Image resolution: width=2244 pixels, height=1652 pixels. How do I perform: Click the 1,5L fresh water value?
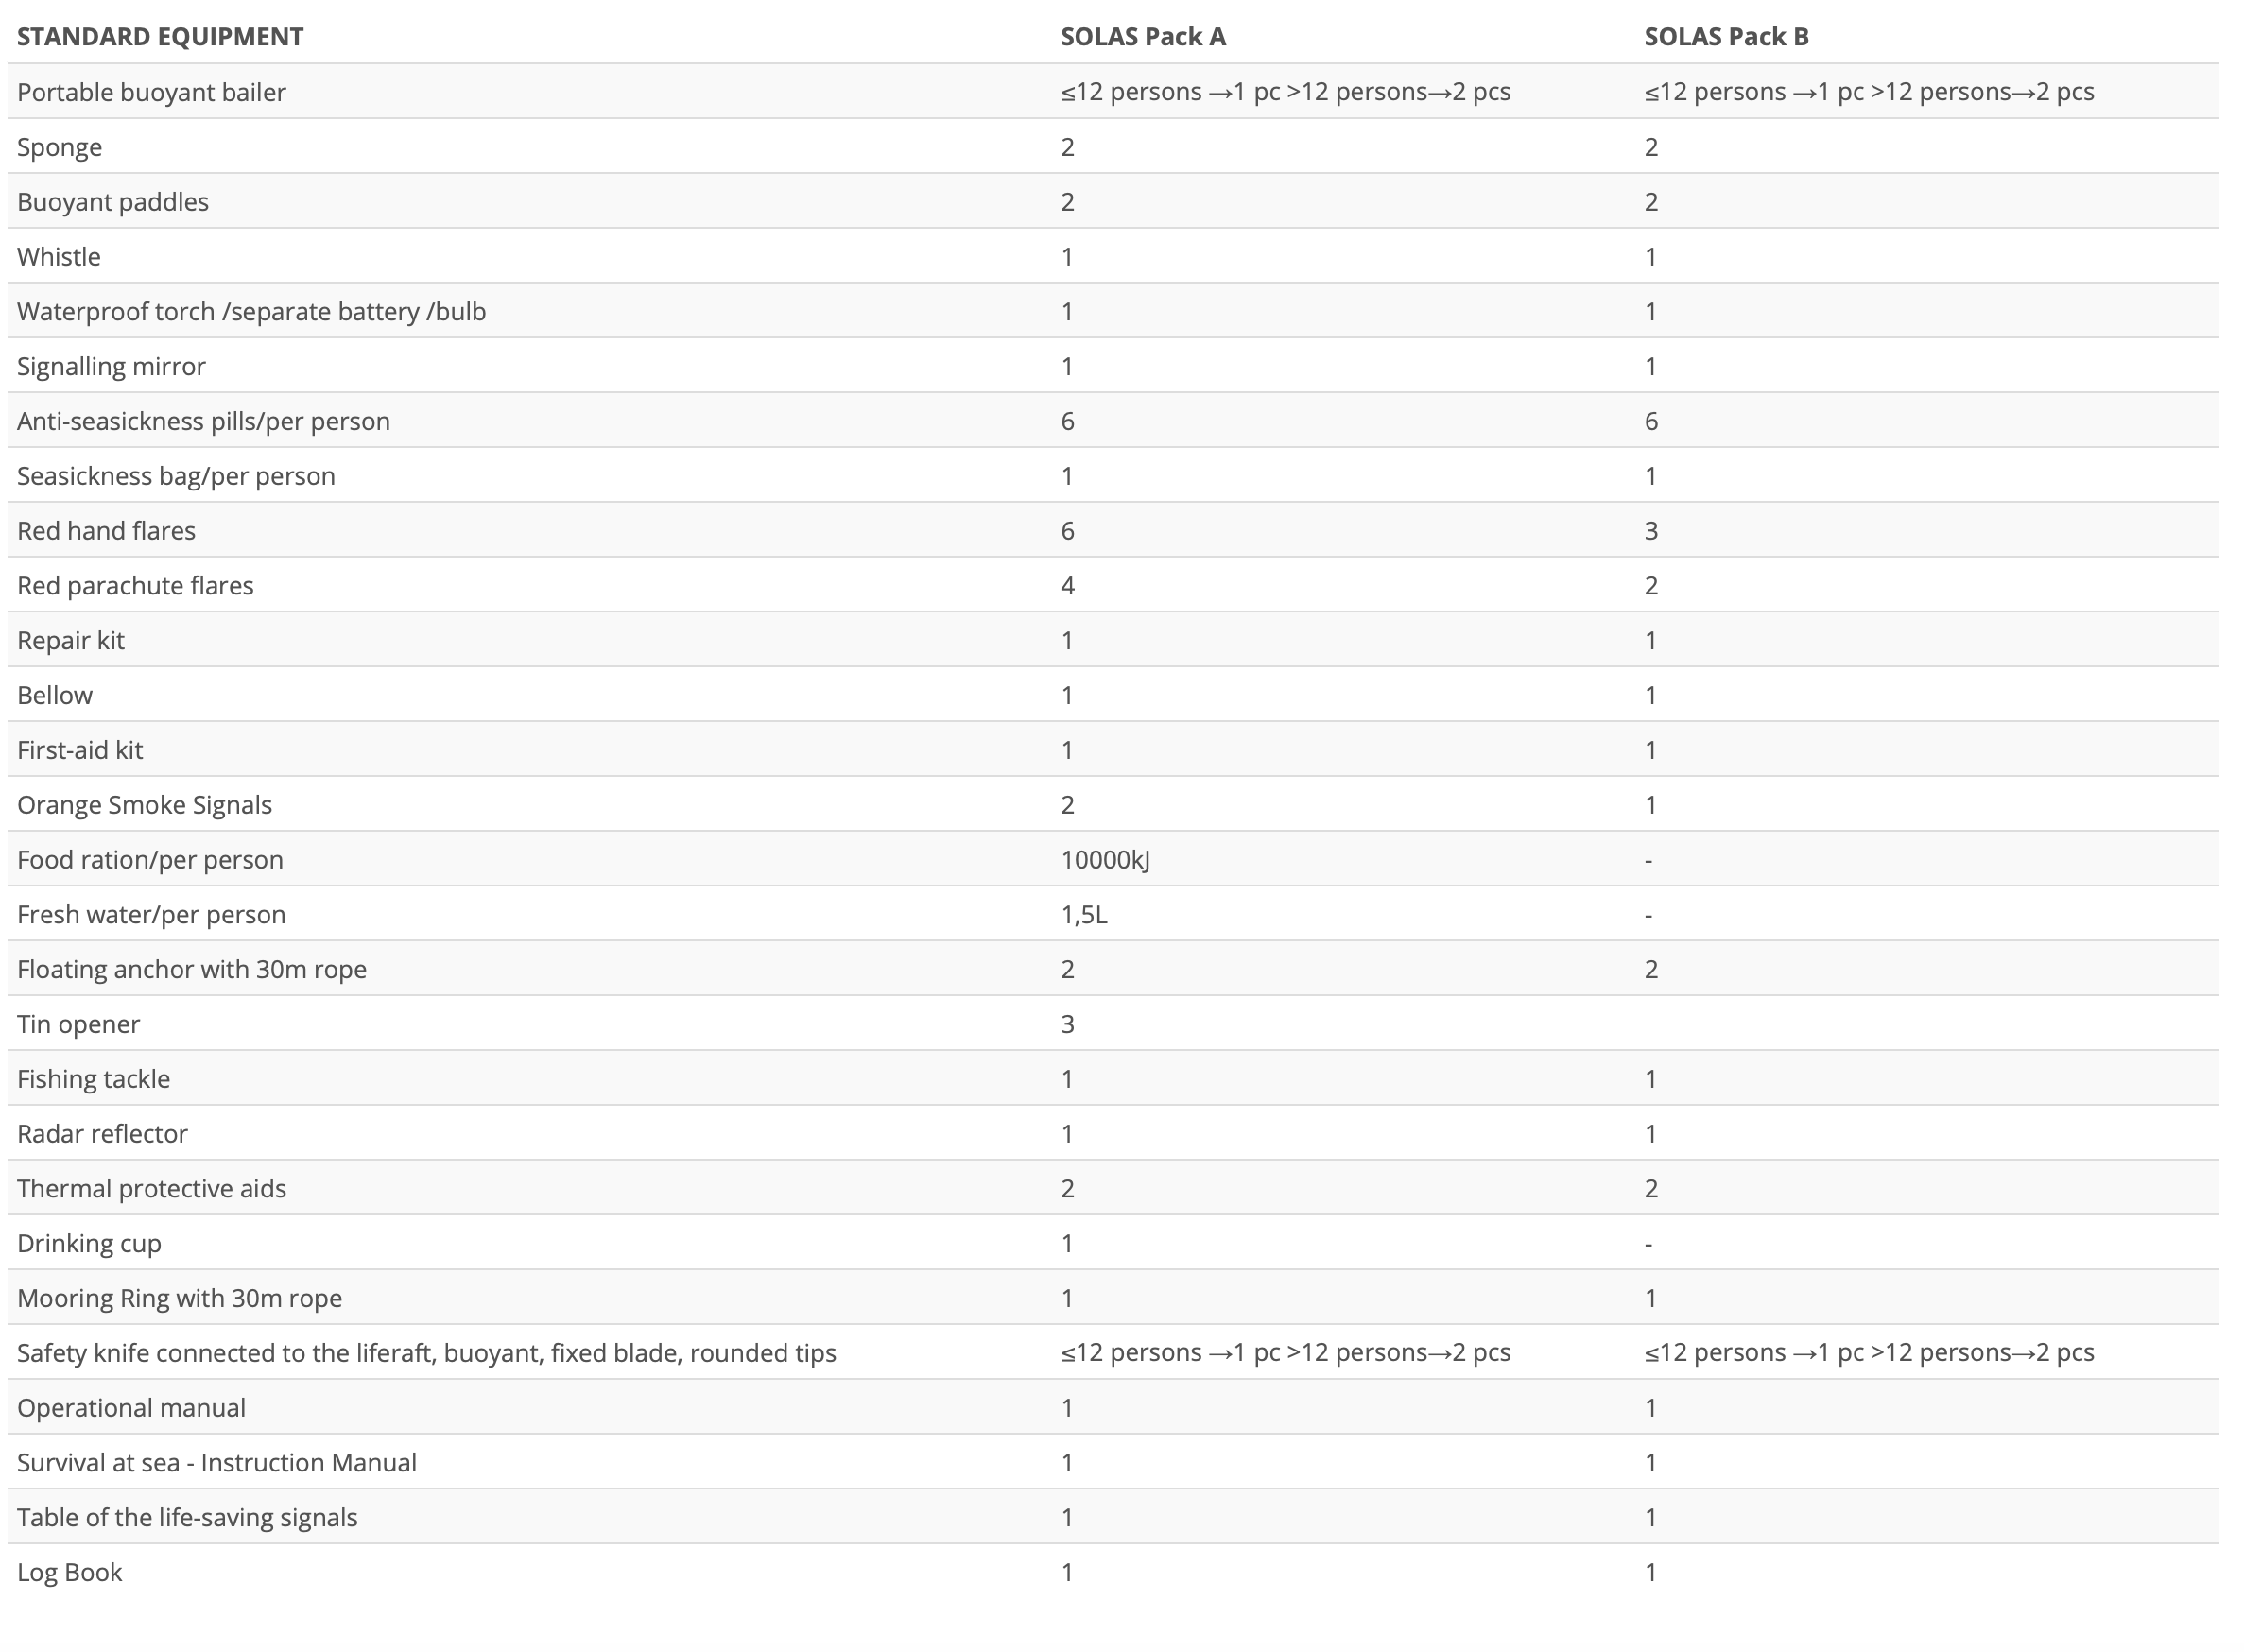1084,915
